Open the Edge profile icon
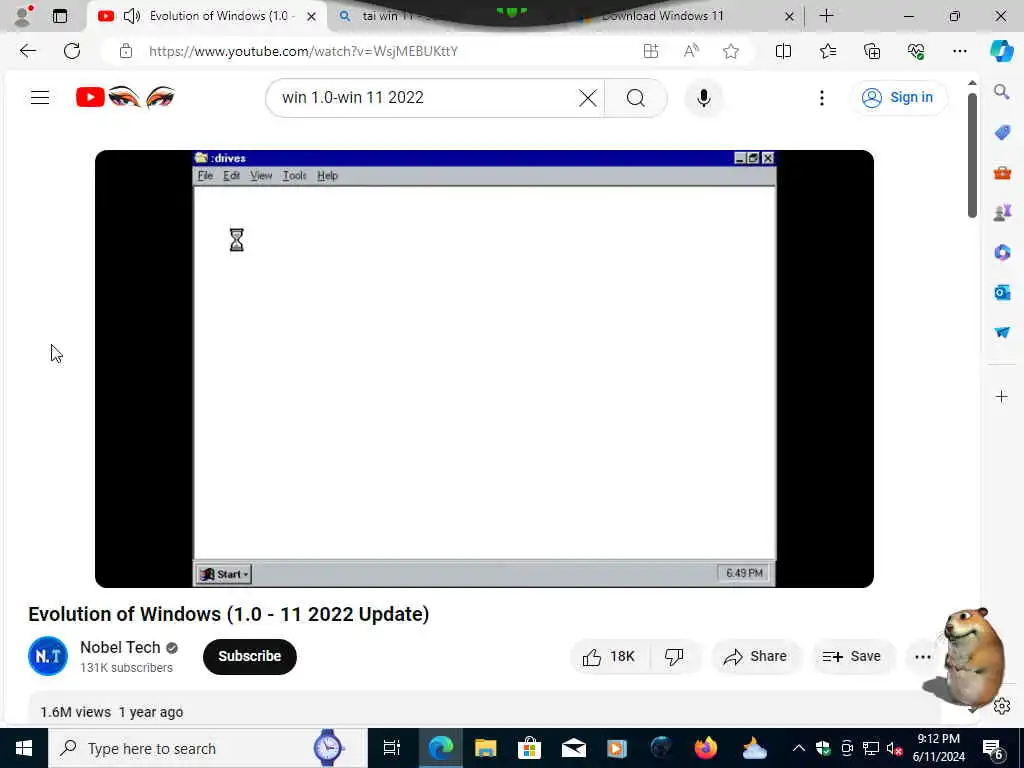The width and height of the screenshot is (1024, 768). point(24,16)
